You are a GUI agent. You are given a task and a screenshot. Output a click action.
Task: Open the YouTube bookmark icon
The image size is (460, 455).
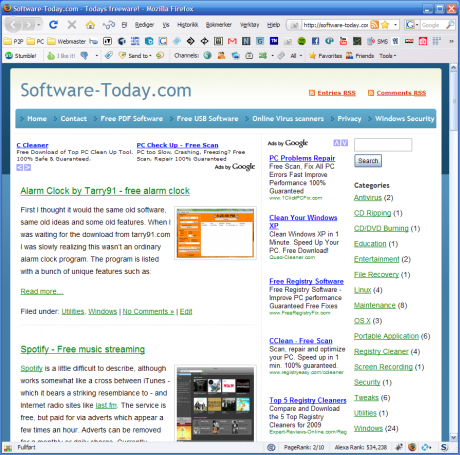pos(343,41)
